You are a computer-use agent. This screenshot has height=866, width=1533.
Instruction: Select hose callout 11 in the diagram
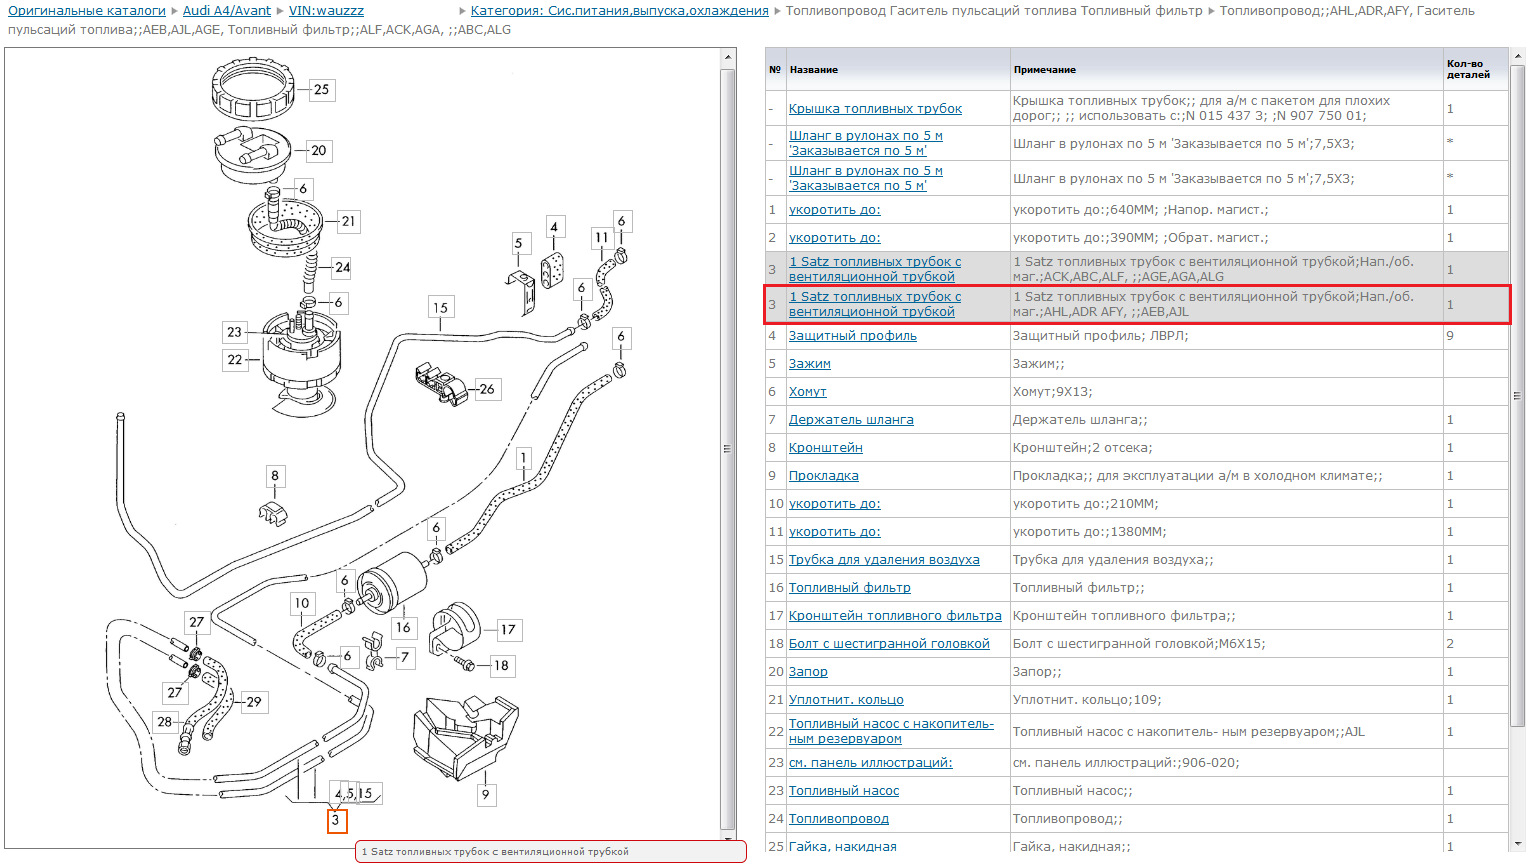(601, 238)
